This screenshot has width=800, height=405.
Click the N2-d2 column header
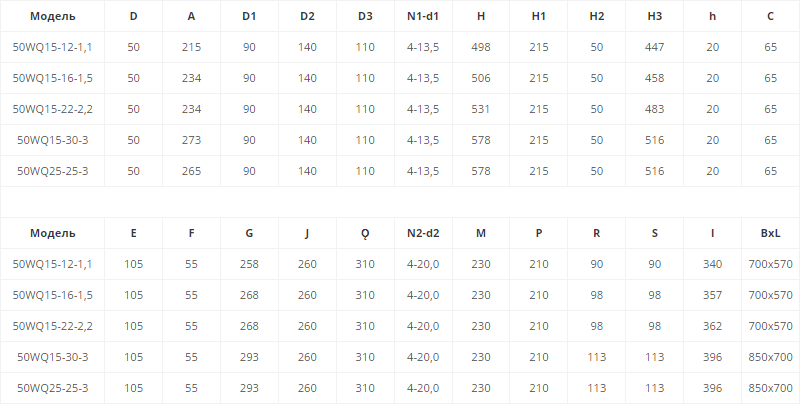pos(423,233)
